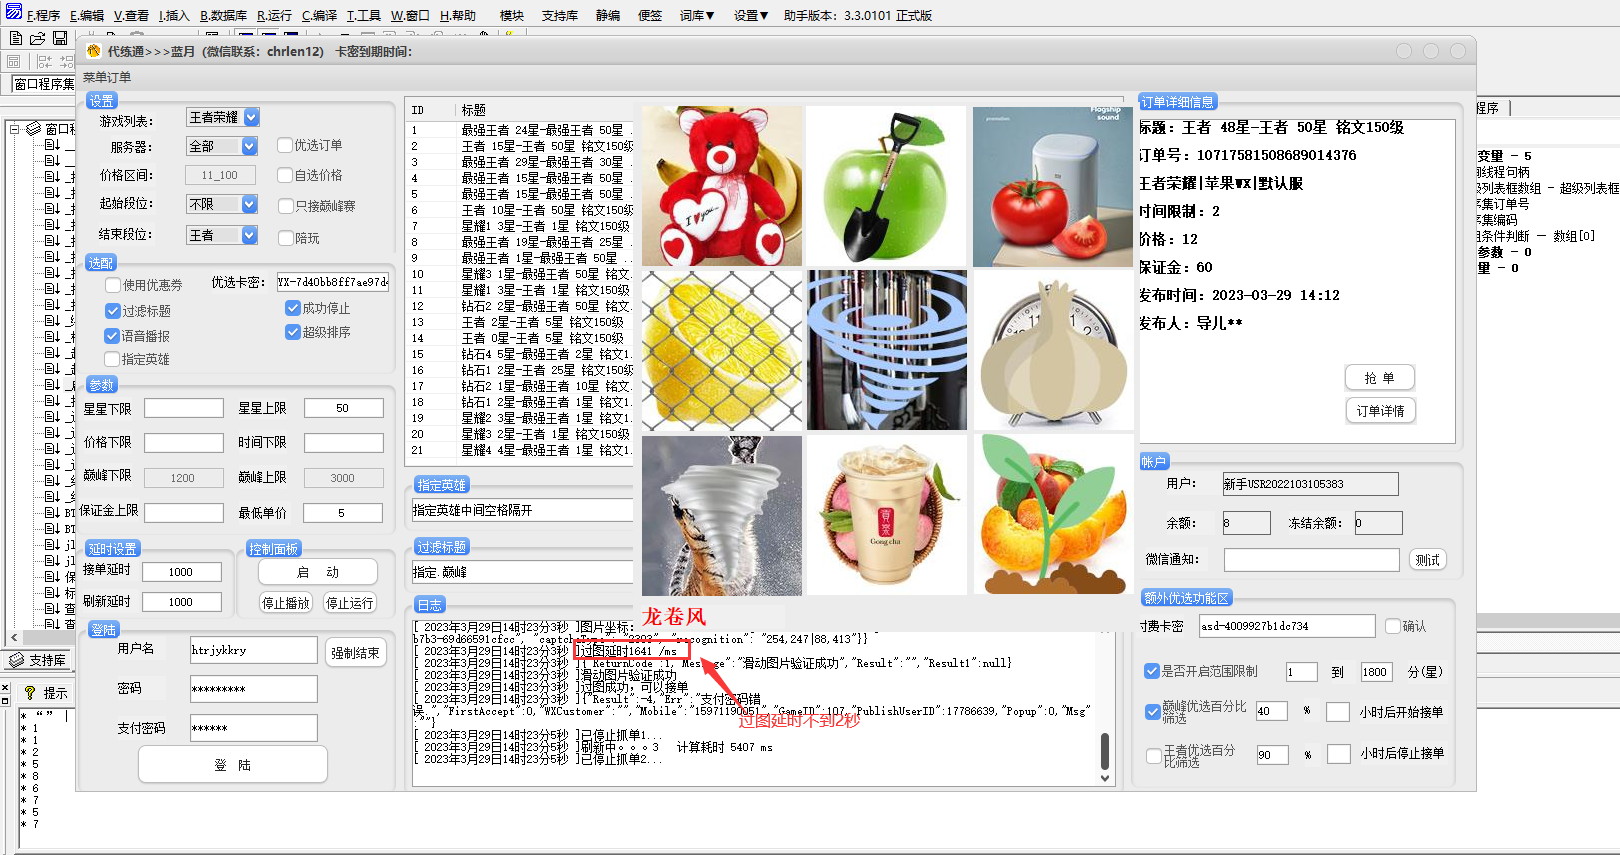Check the 只接巅峰赛 option
Screen dimensions: 1620x855
click(285, 206)
